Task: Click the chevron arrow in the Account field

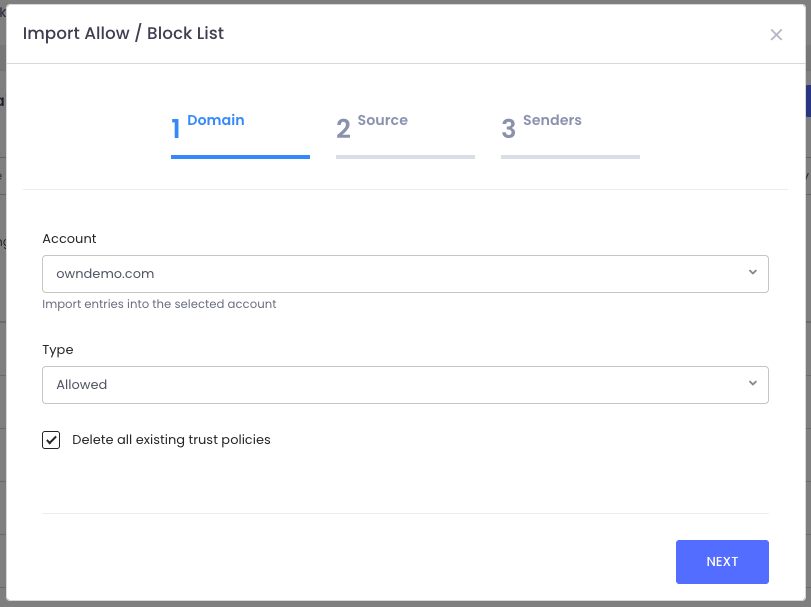Action: click(x=752, y=273)
